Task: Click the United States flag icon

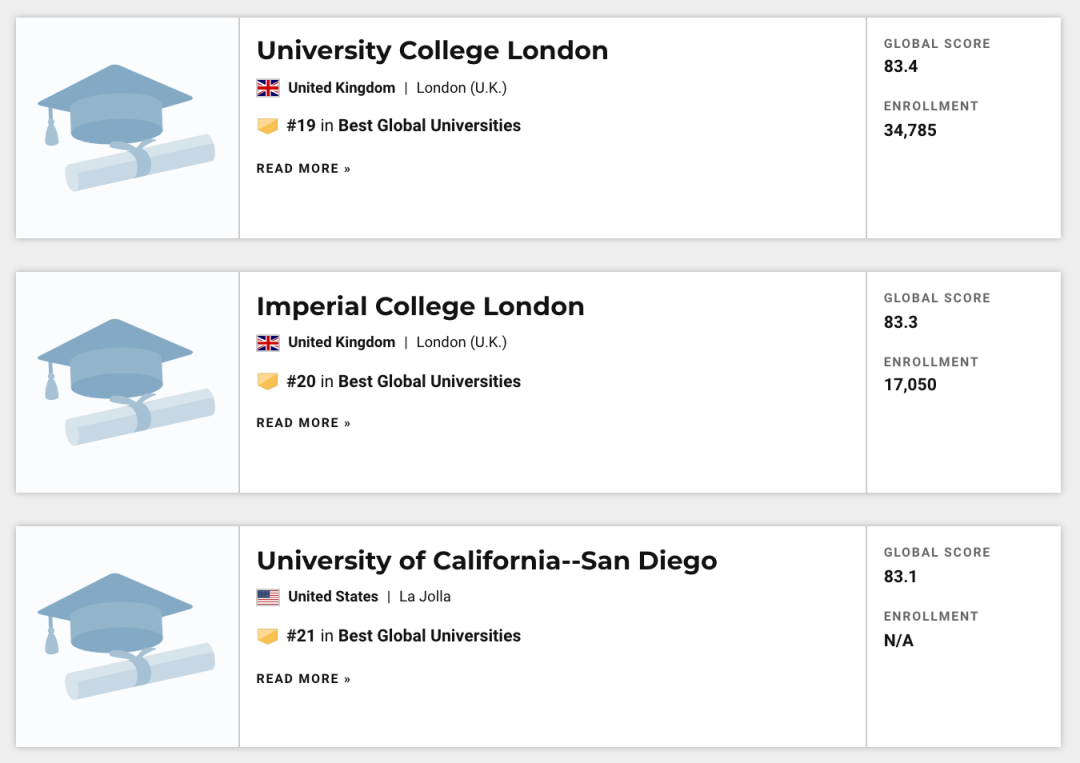Action: click(268, 597)
